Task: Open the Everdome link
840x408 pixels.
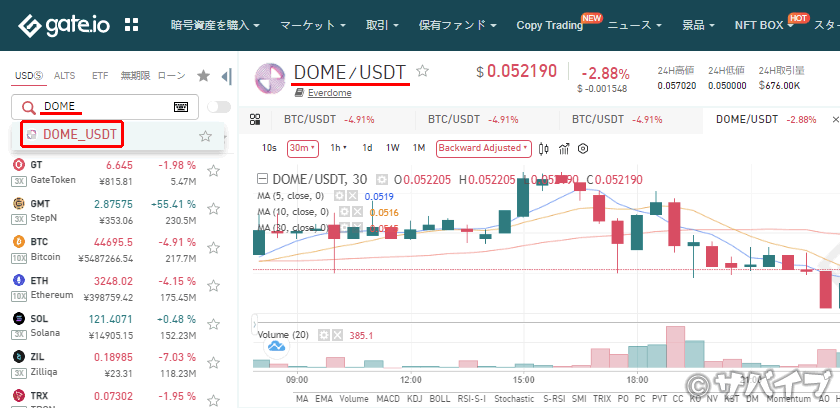Action: (329, 93)
